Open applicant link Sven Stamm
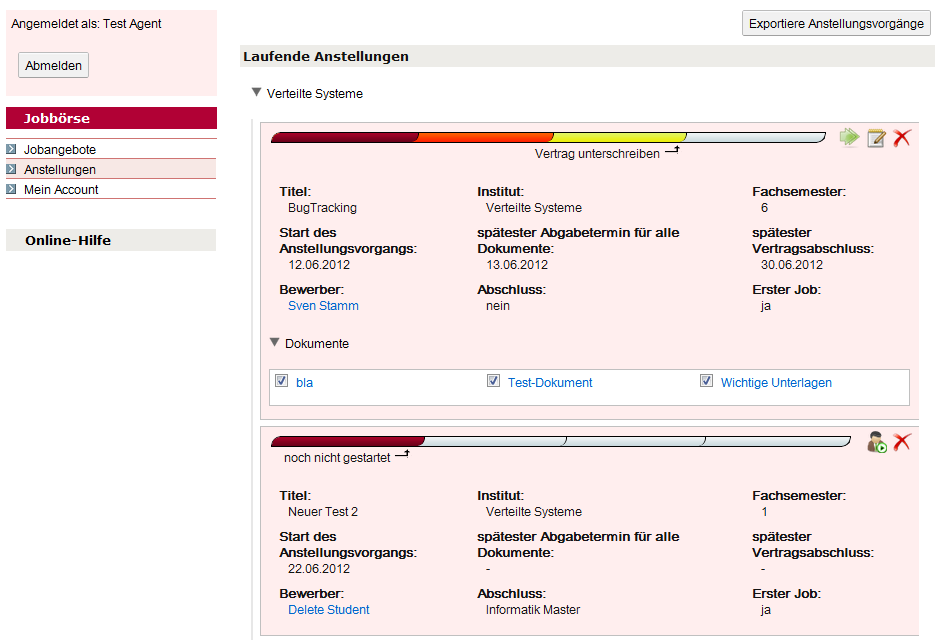This screenshot has width=942, height=640. (x=323, y=306)
